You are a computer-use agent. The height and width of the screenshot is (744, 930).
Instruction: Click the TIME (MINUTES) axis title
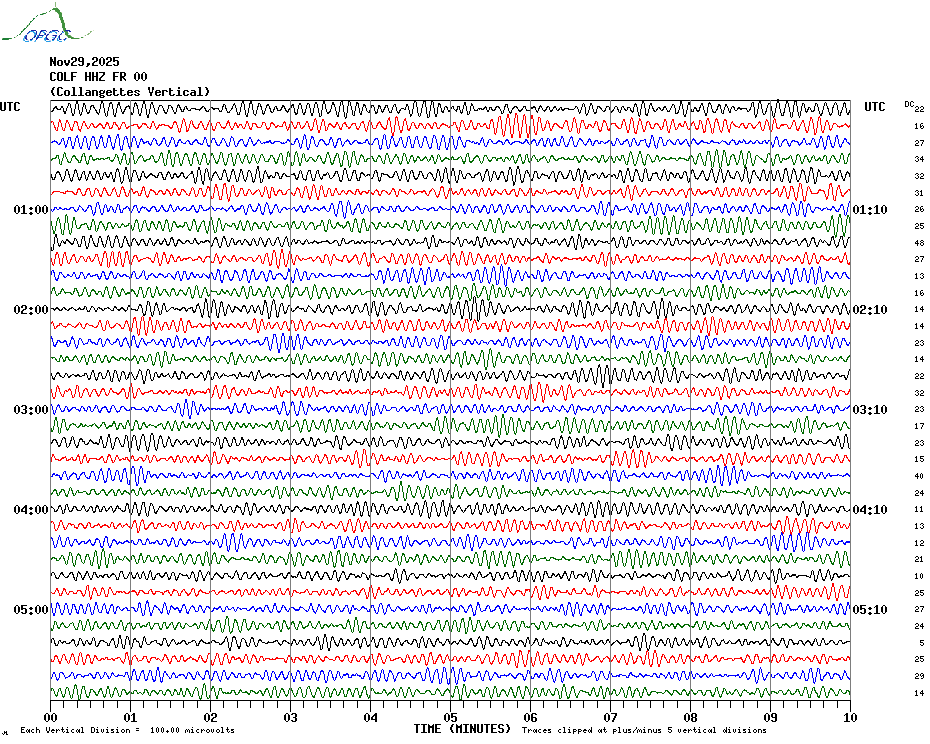[x=462, y=729]
